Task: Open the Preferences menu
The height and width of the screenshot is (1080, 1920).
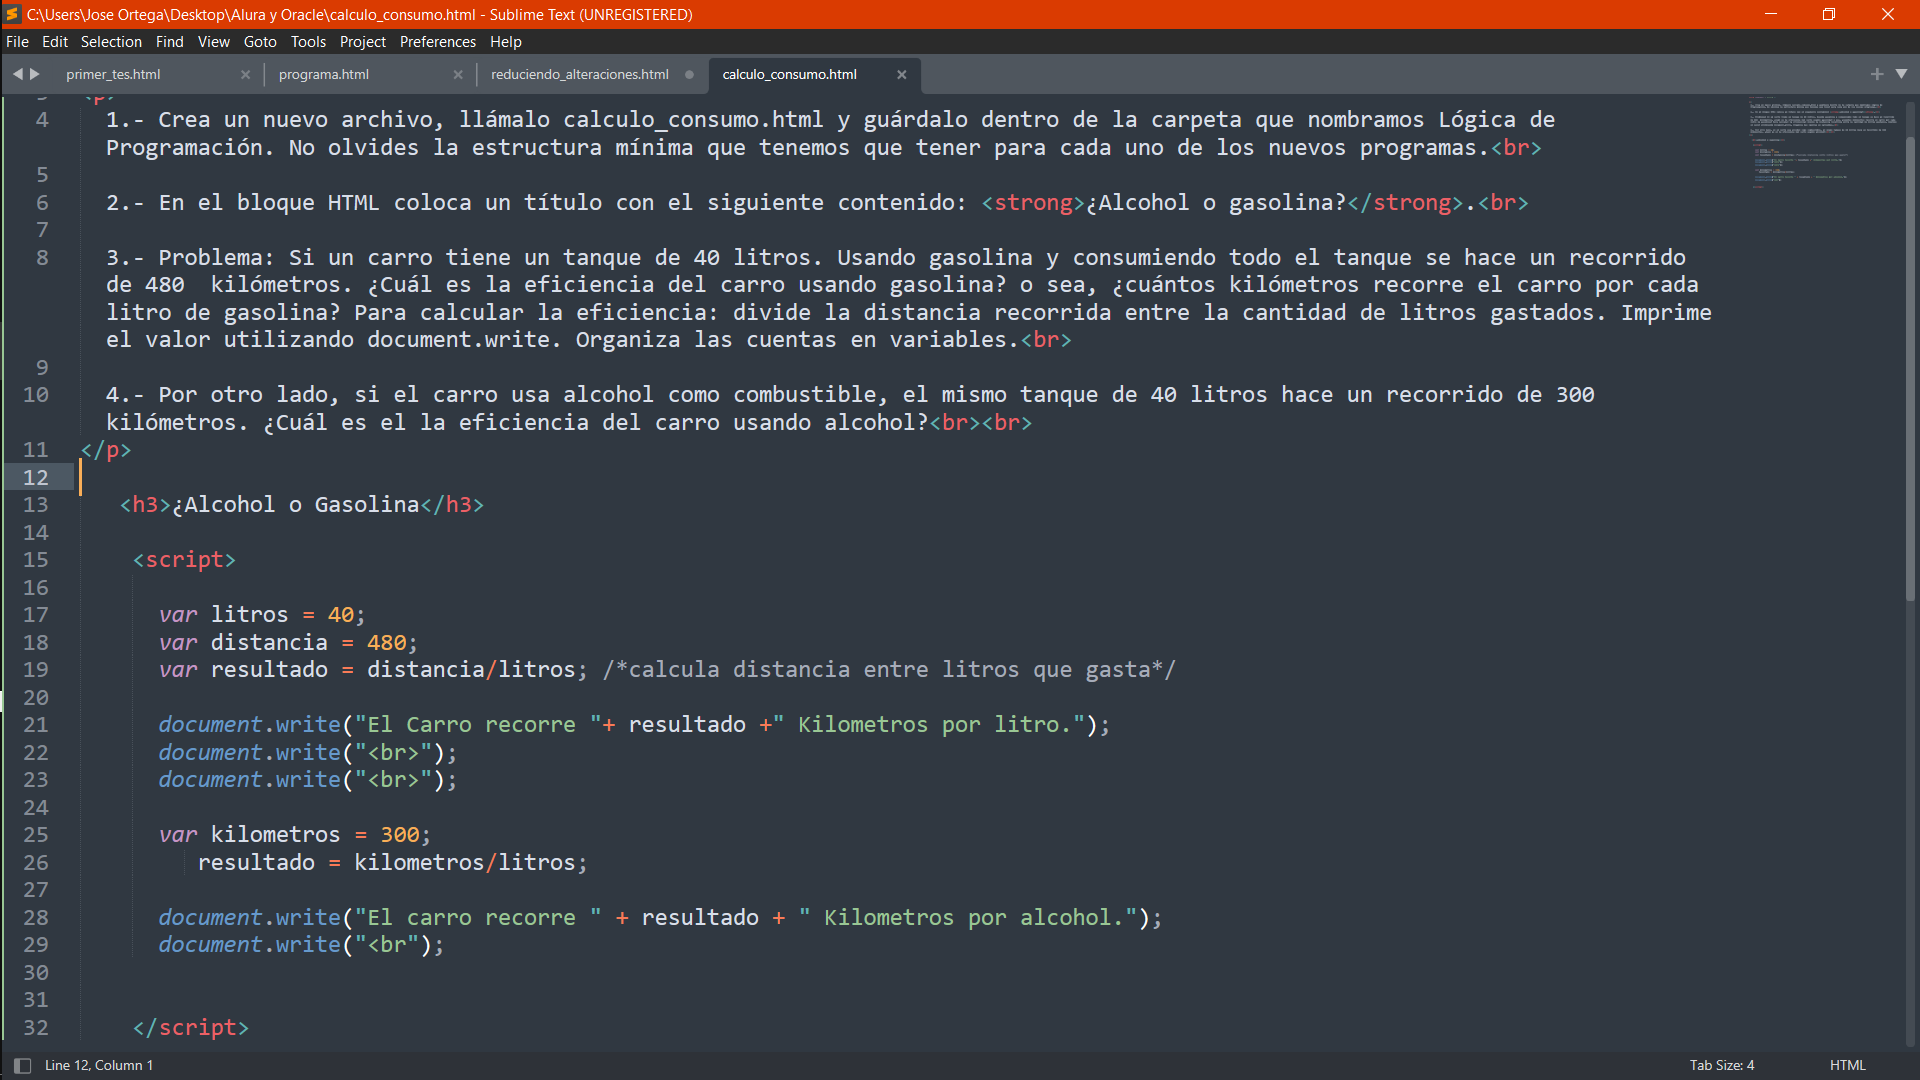Action: point(437,42)
